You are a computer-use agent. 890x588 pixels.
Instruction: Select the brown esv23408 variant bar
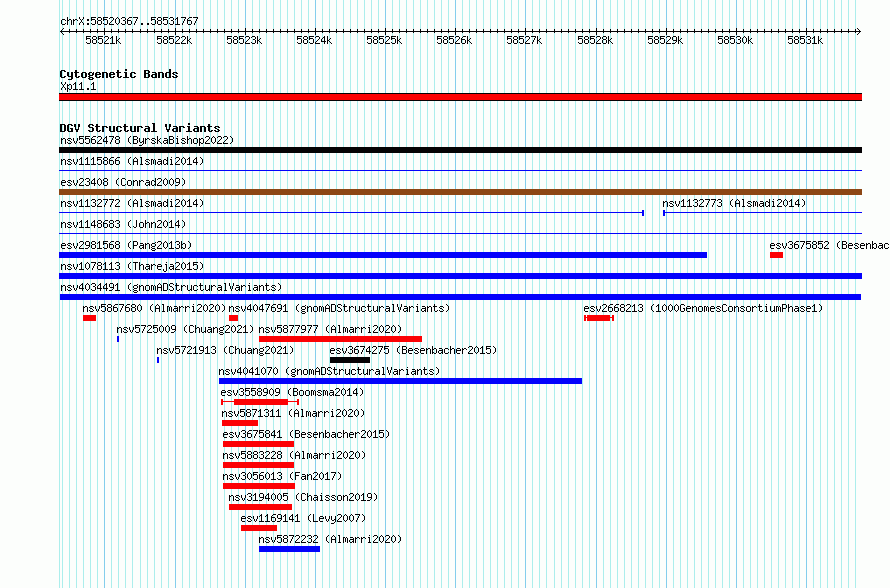click(x=460, y=192)
